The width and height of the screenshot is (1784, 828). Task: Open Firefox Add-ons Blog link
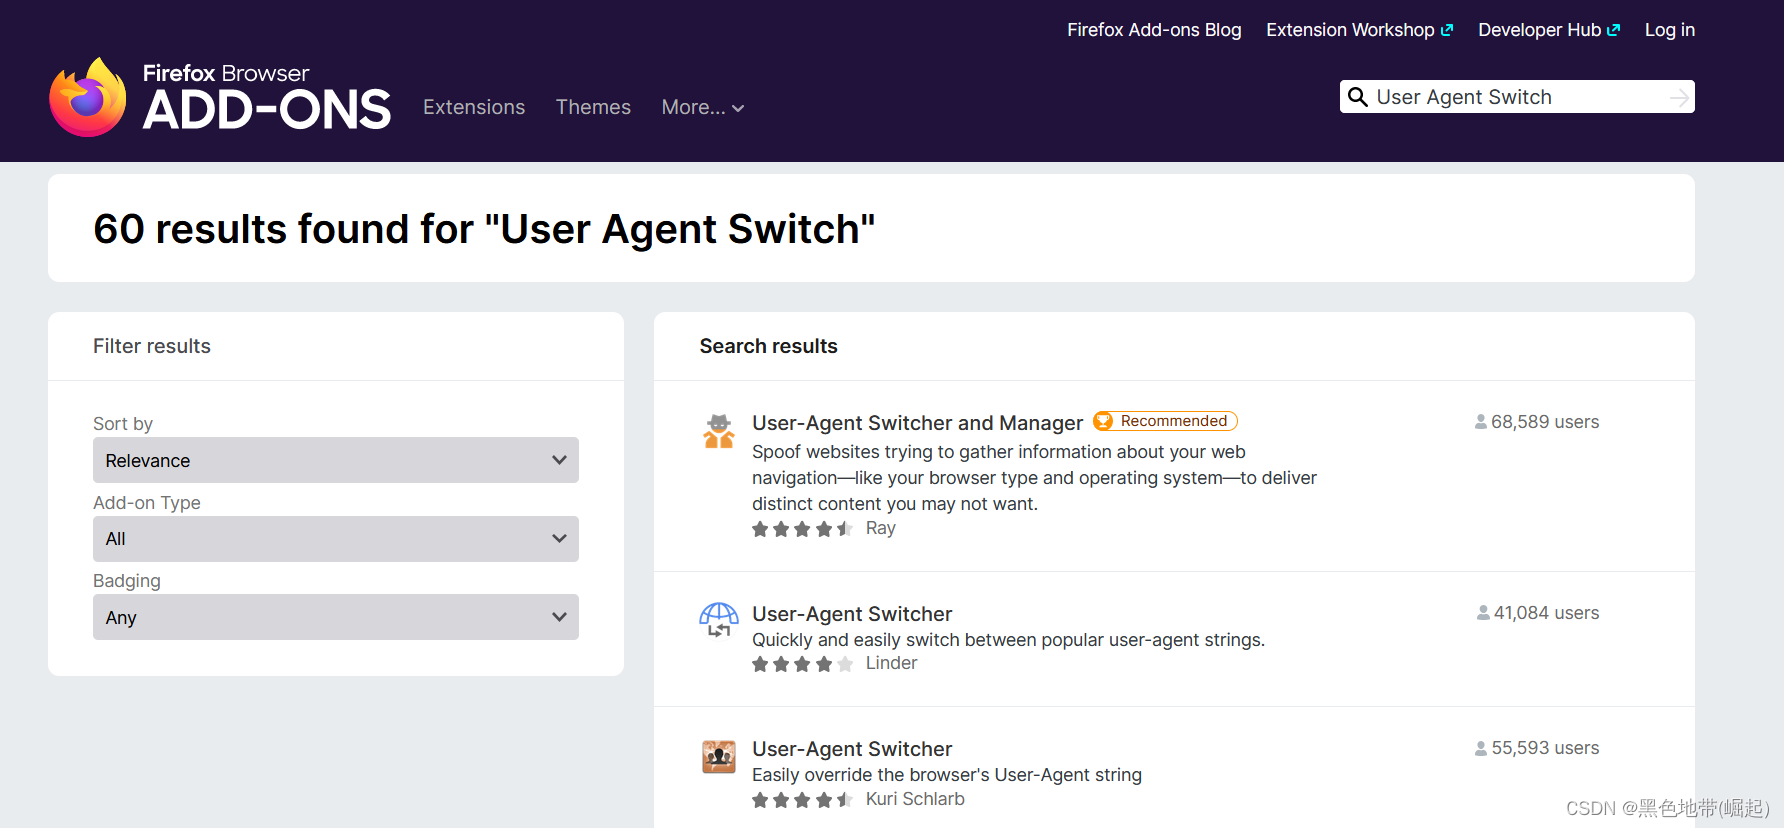(x=1154, y=30)
